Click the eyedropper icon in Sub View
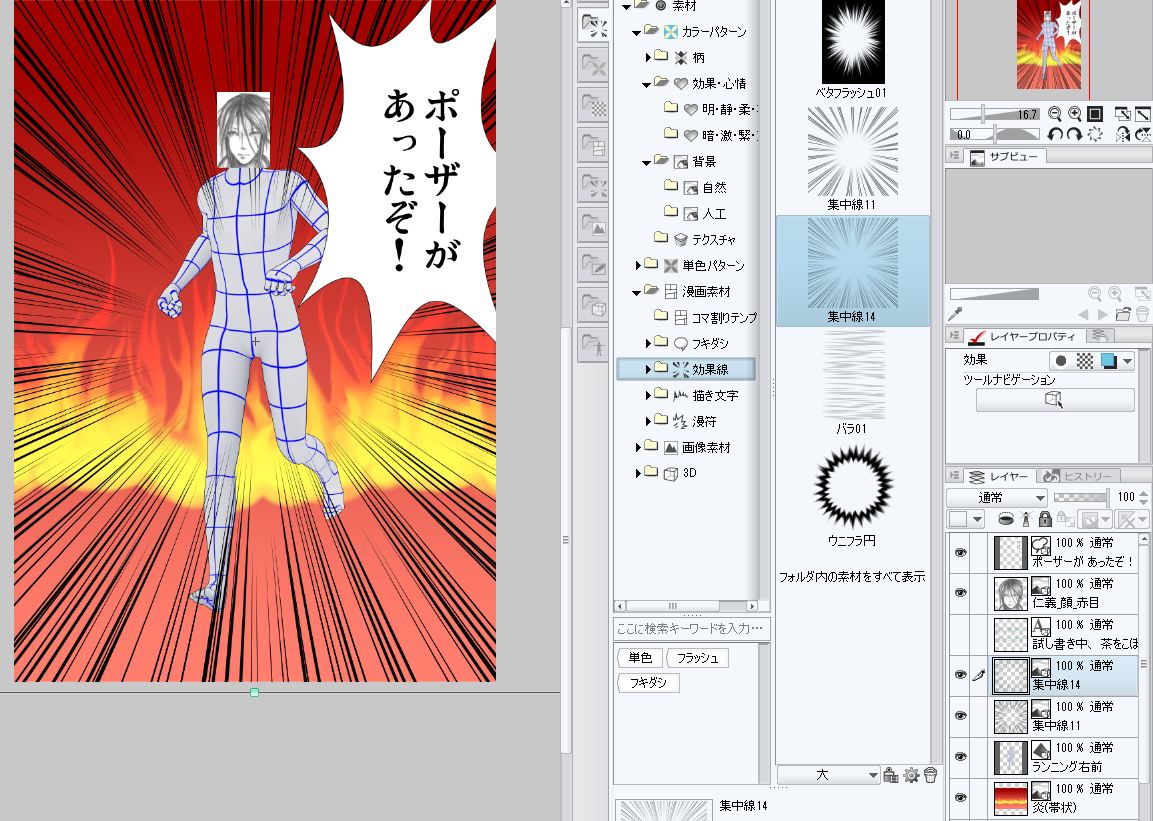 coord(955,314)
